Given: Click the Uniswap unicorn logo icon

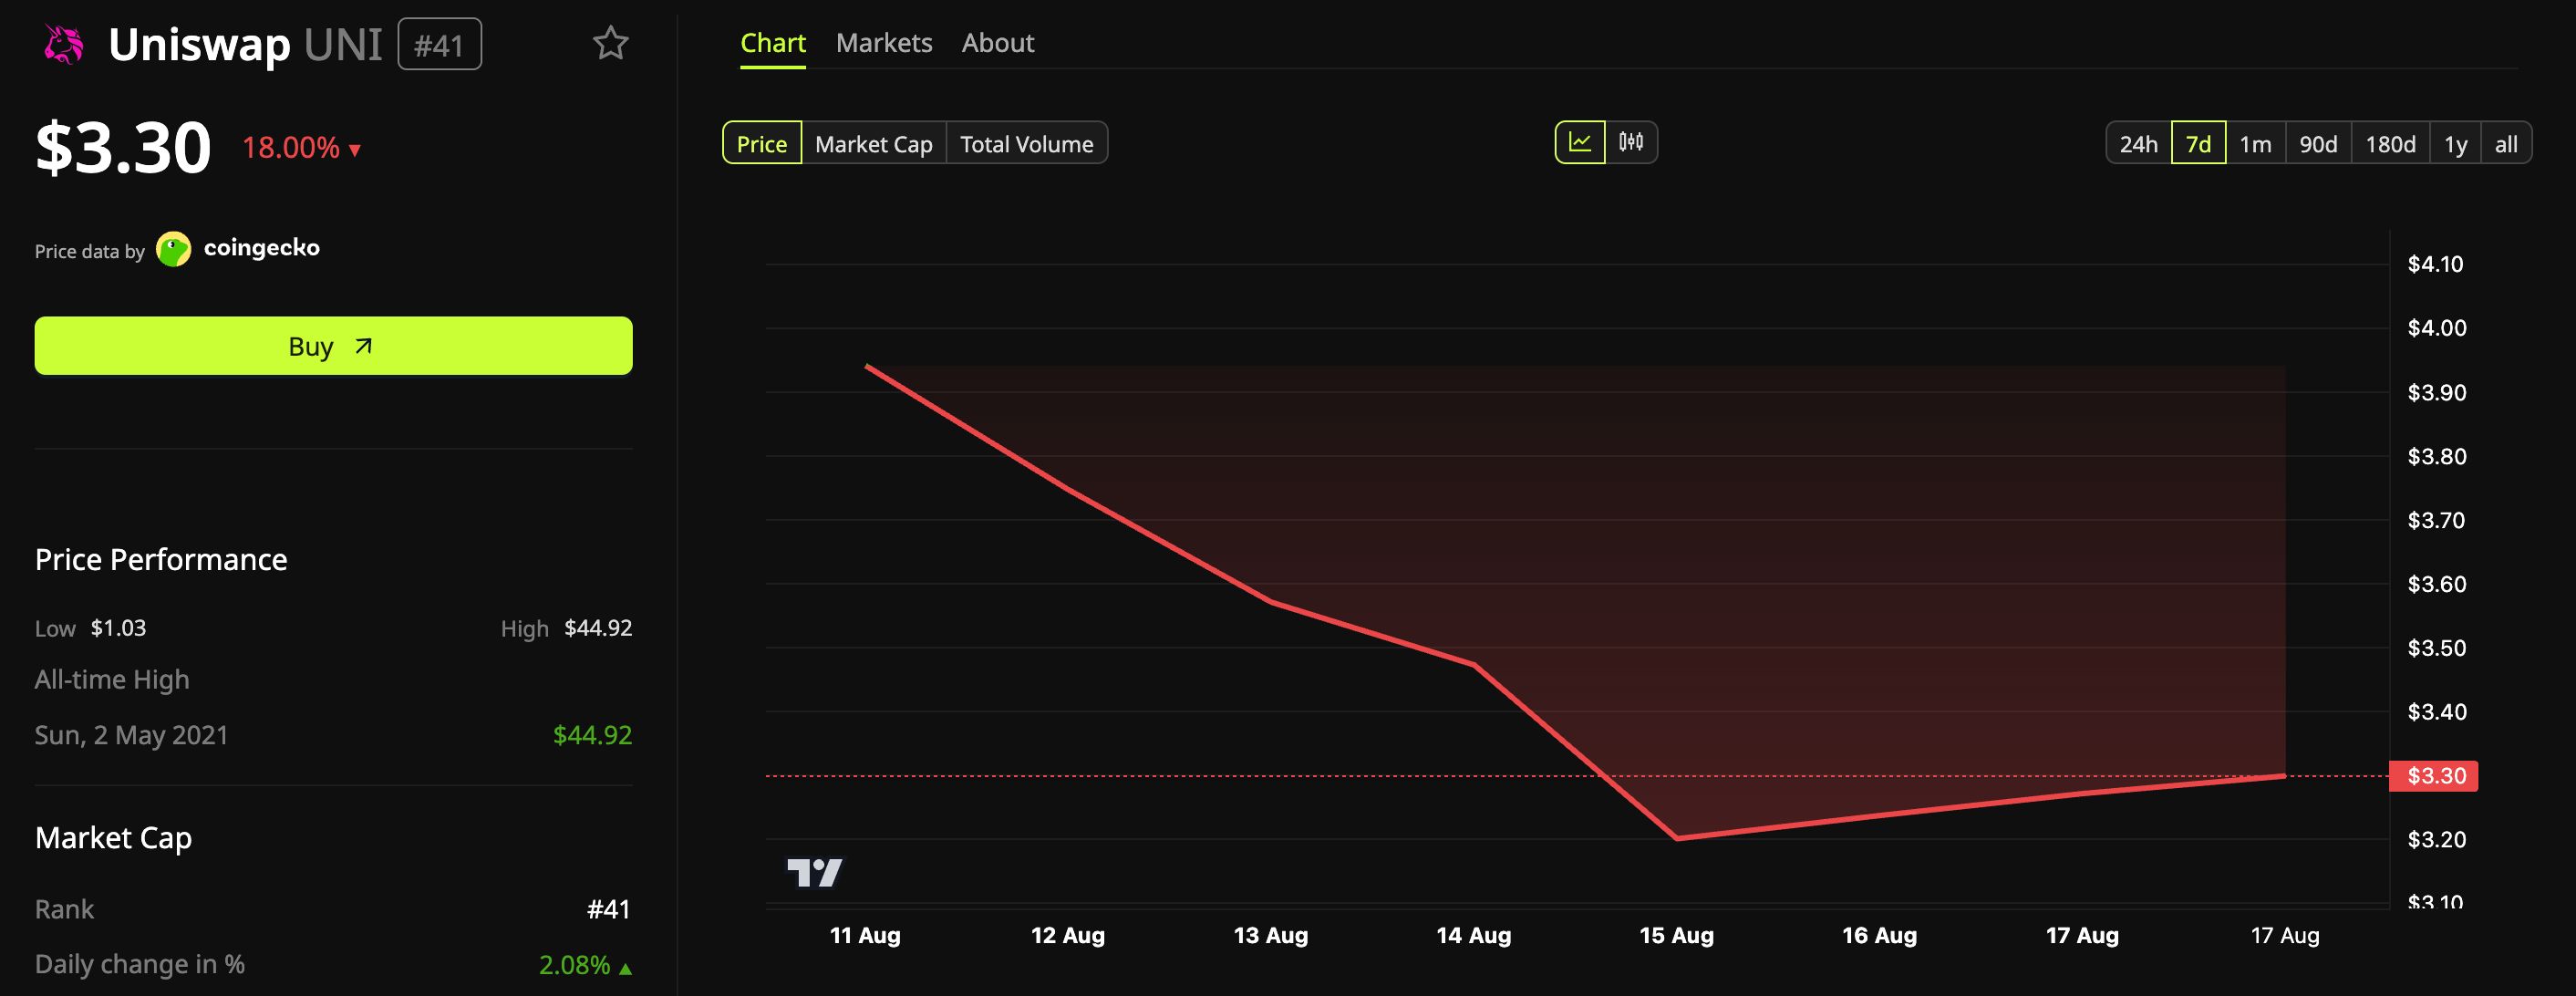Looking at the screenshot, I should (63, 44).
